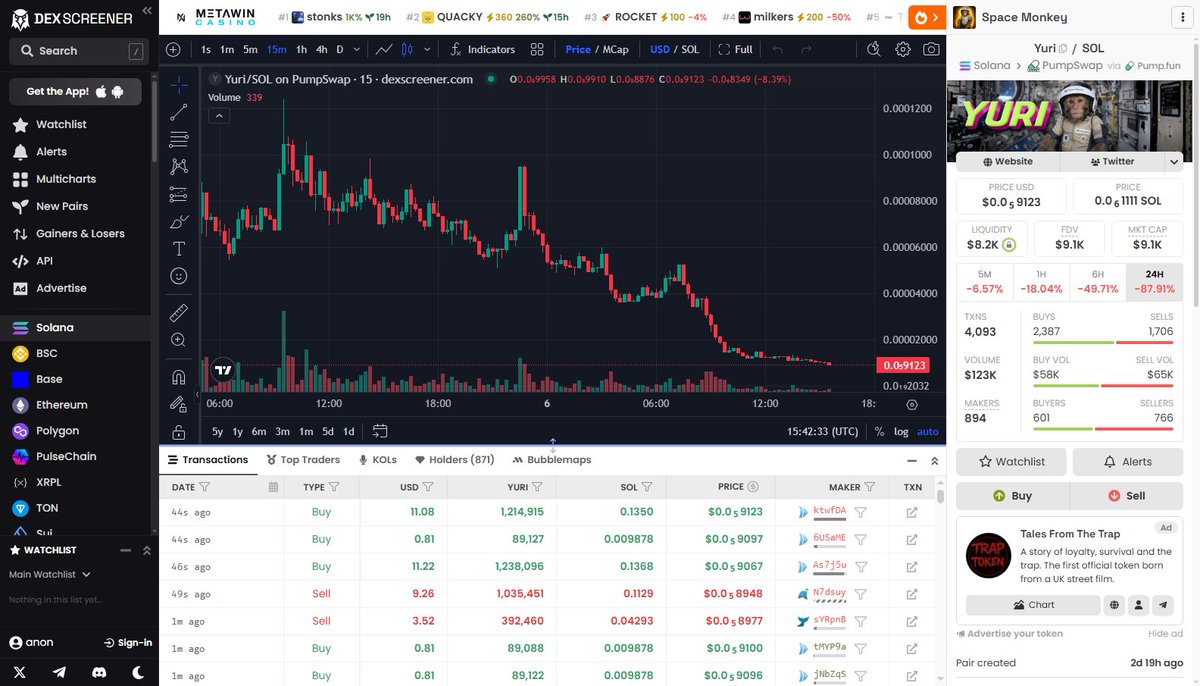This screenshot has height=686, width=1200.
Task: Filter by maker 6USaME funnel icon
Action: click(860, 539)
